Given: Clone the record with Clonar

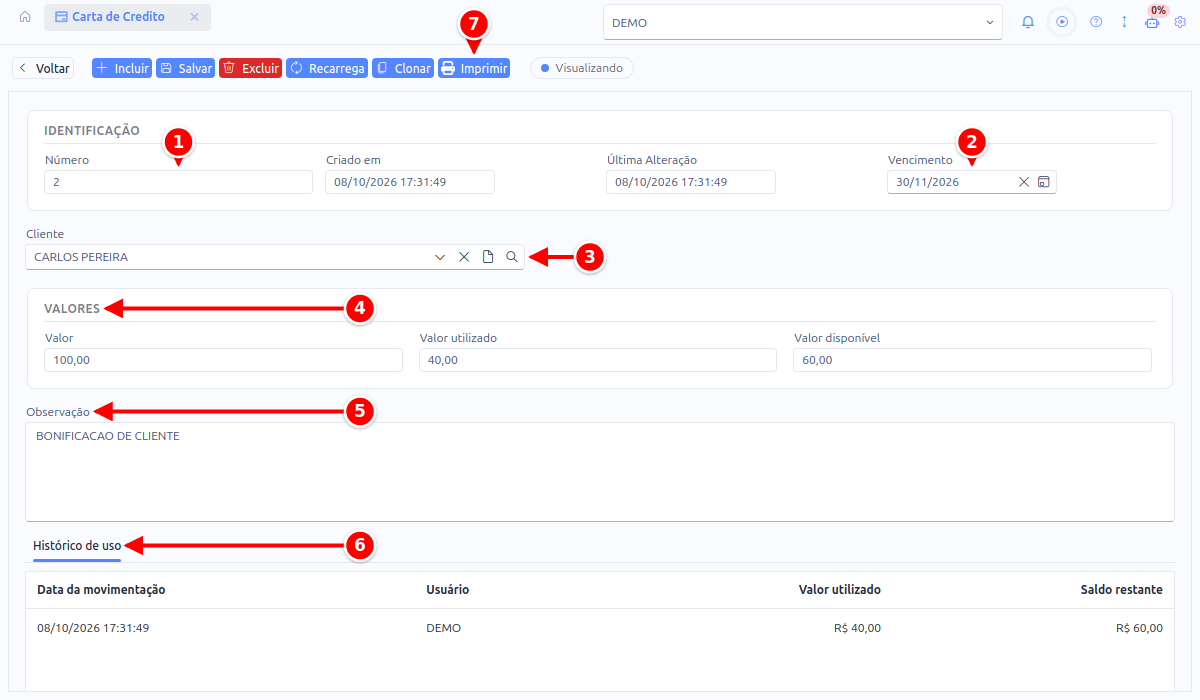Looking at the screenshot, I should click(403, 69).
